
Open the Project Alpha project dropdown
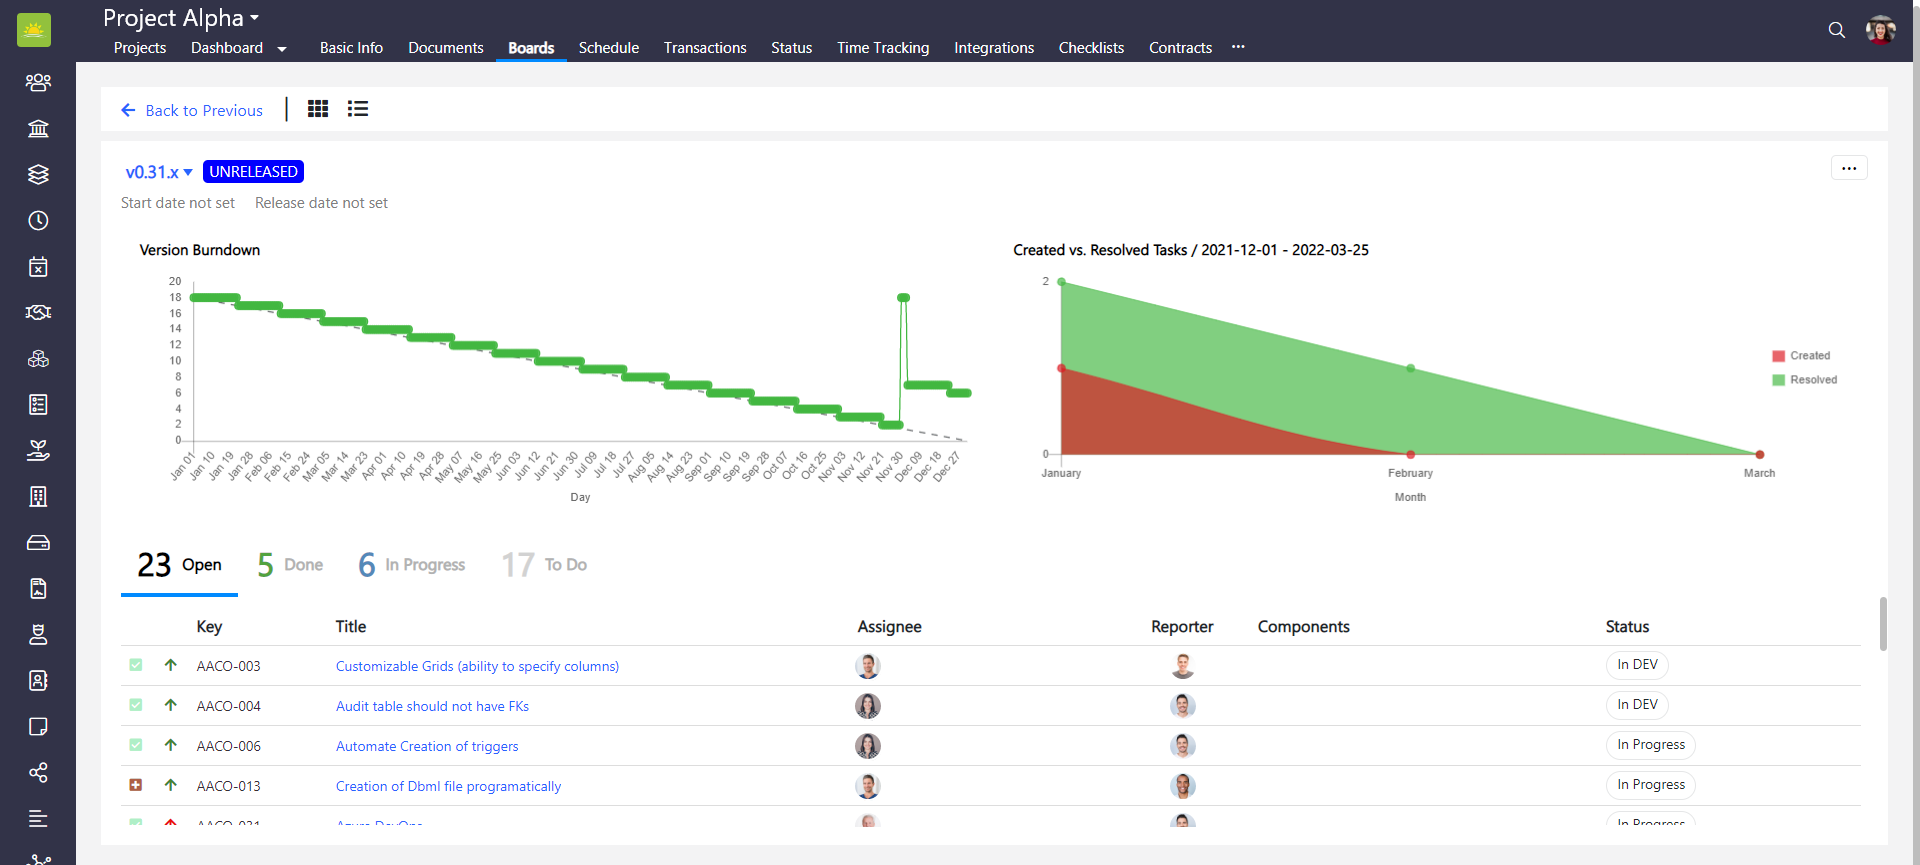(181, 18)
